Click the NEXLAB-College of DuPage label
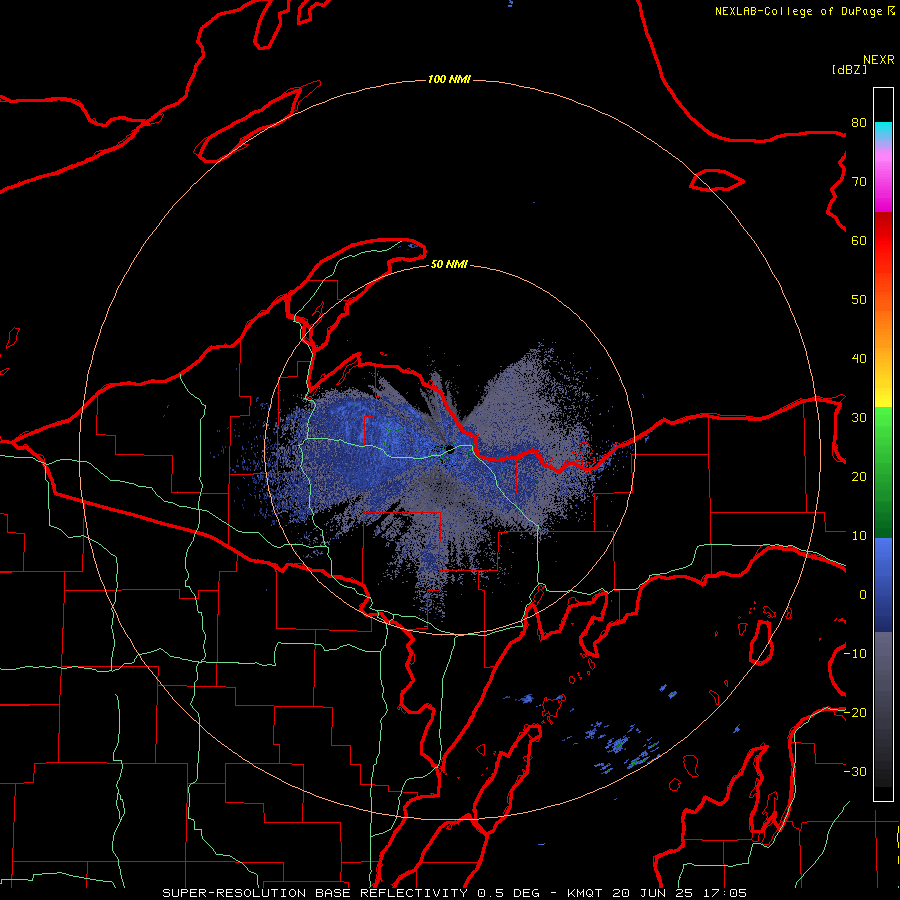 799,11
